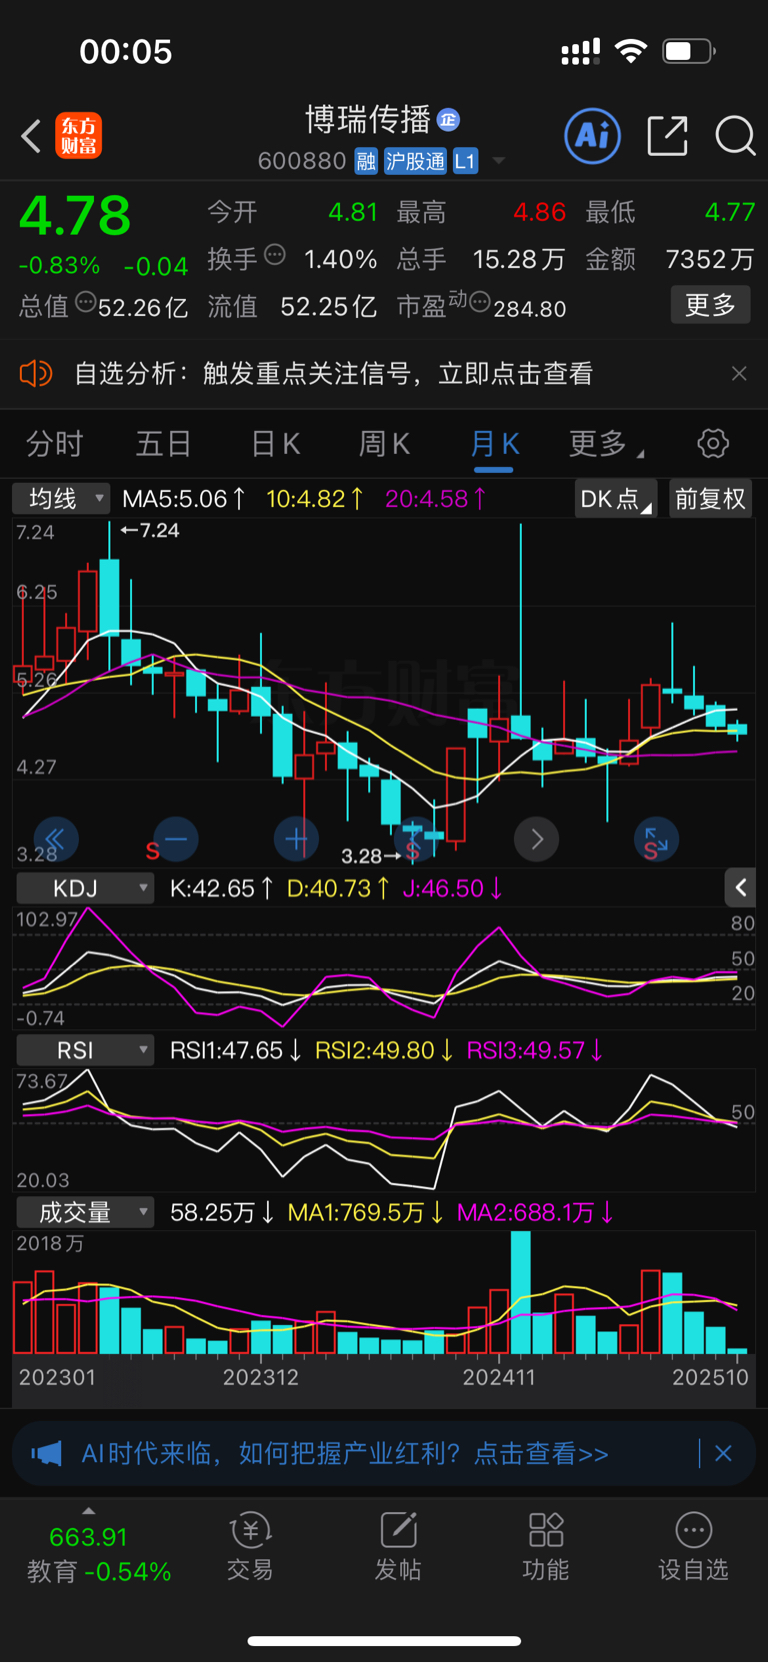Go back using the left chevron arrow
Image resolution: width=768 pixels, height=1663 pixels.
31,136
